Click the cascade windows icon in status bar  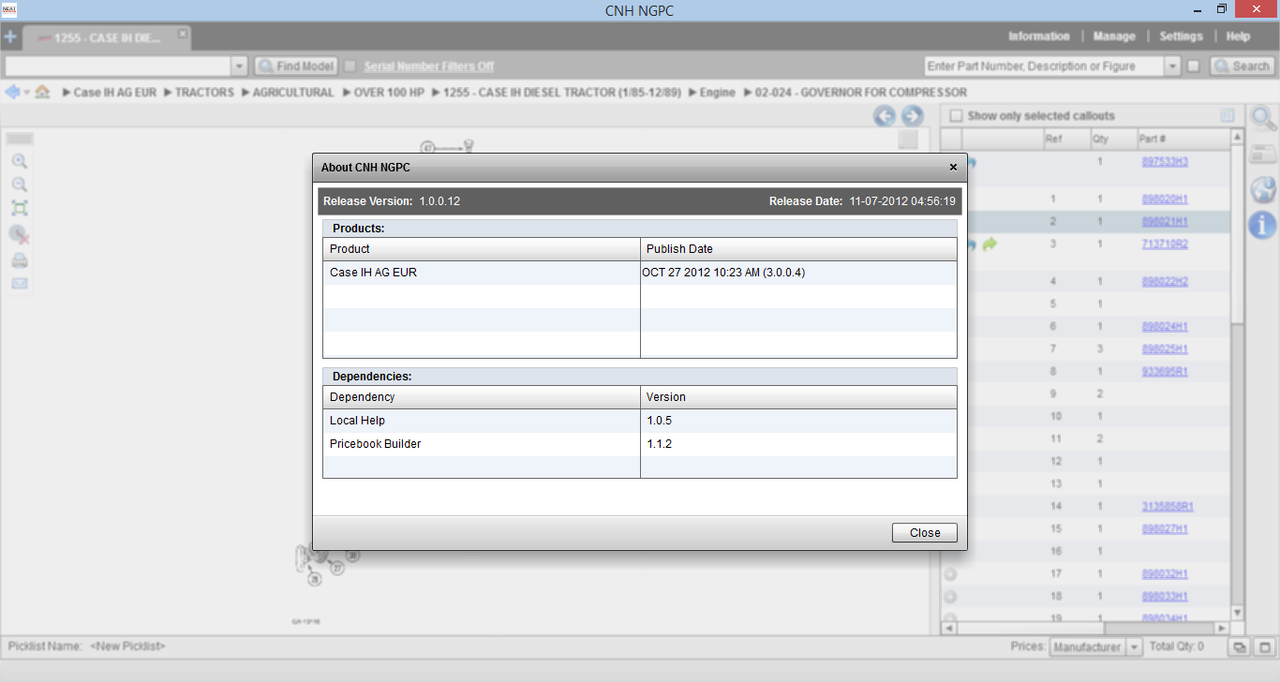(x=1240, y=647)
